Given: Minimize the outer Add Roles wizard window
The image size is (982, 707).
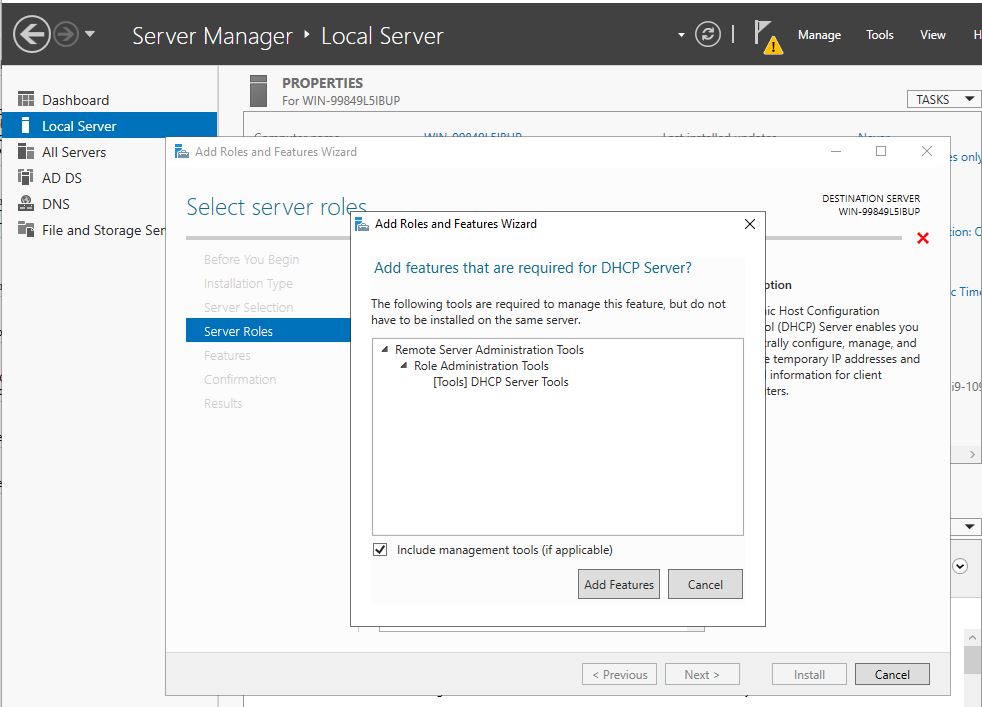Looking at the screenshot, I should [835, 151].
